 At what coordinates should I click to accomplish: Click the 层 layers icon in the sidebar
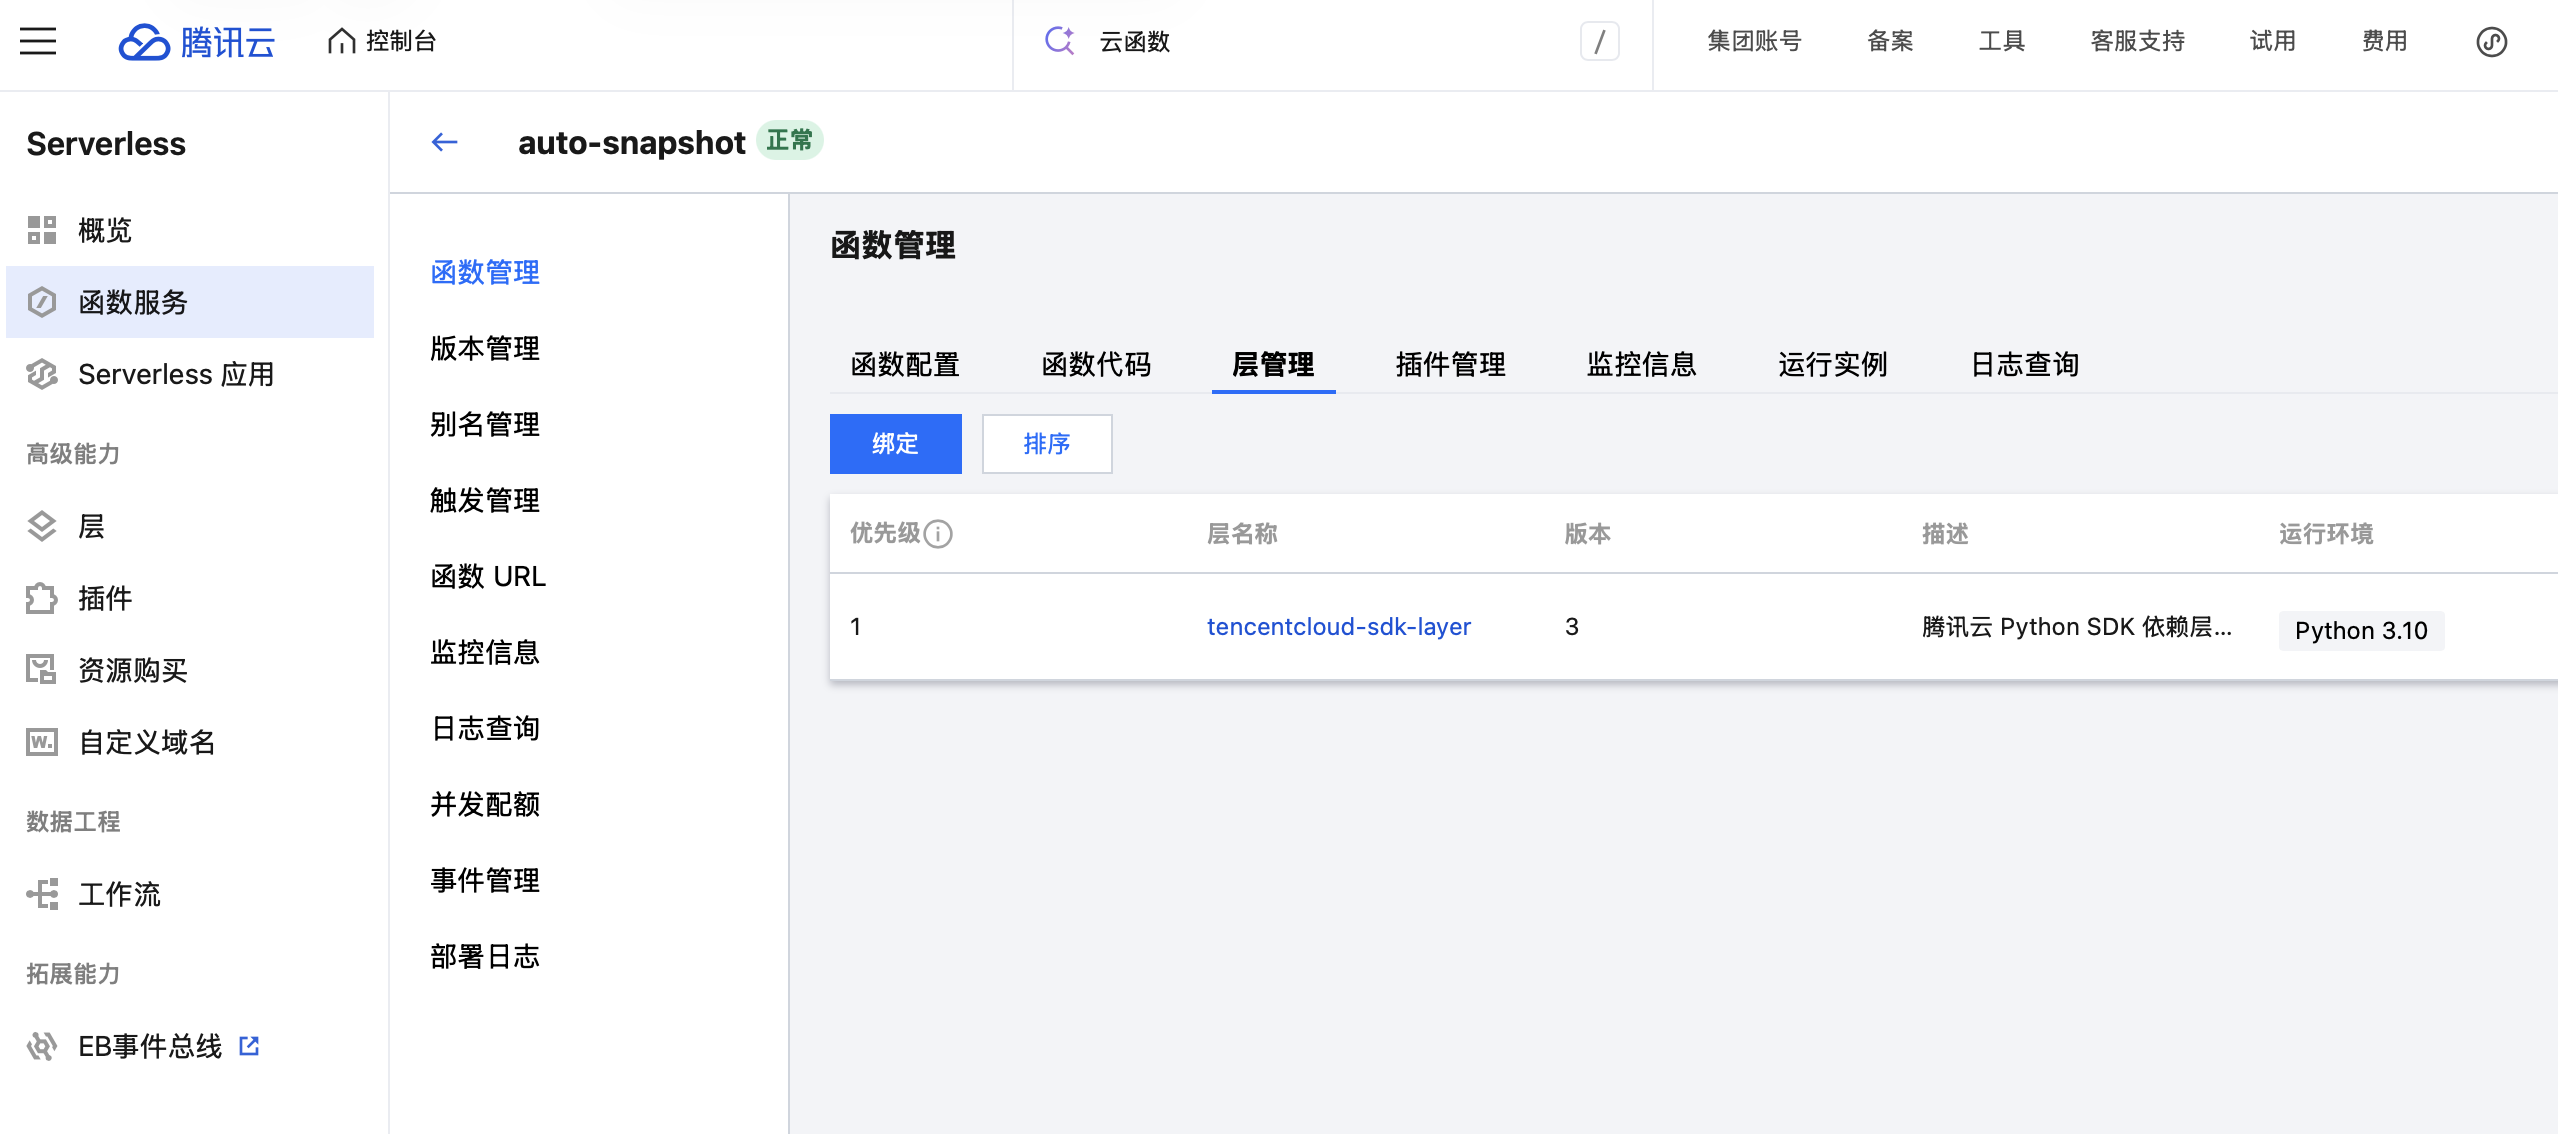41,526
